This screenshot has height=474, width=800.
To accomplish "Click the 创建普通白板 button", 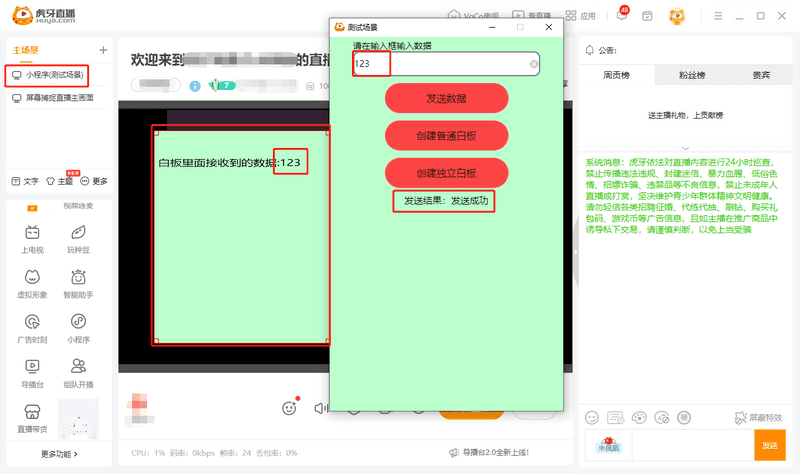I will (x=446, y=136).
